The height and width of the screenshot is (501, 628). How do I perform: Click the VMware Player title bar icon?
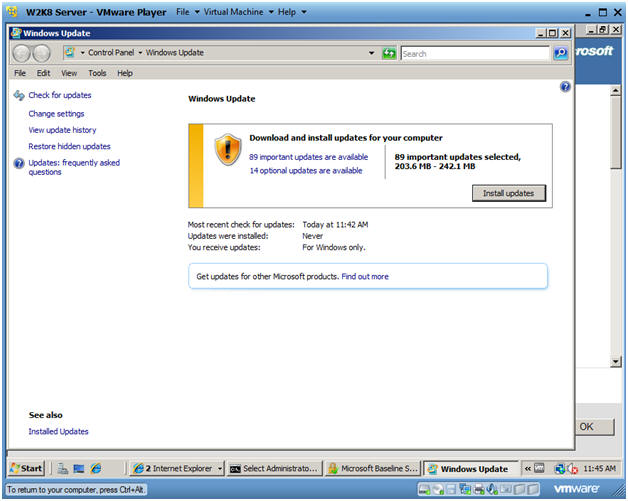[12, 12]
